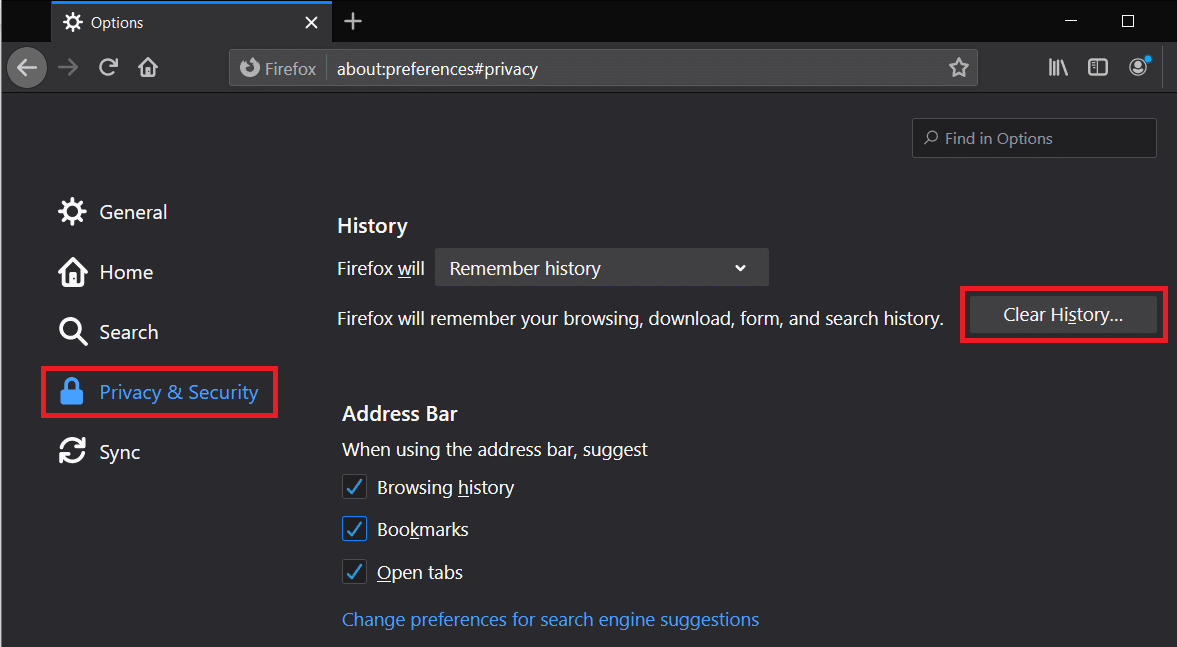Bookmark this page with the star icon
This screenshot has height=647, width=1177.
[958, 68]
